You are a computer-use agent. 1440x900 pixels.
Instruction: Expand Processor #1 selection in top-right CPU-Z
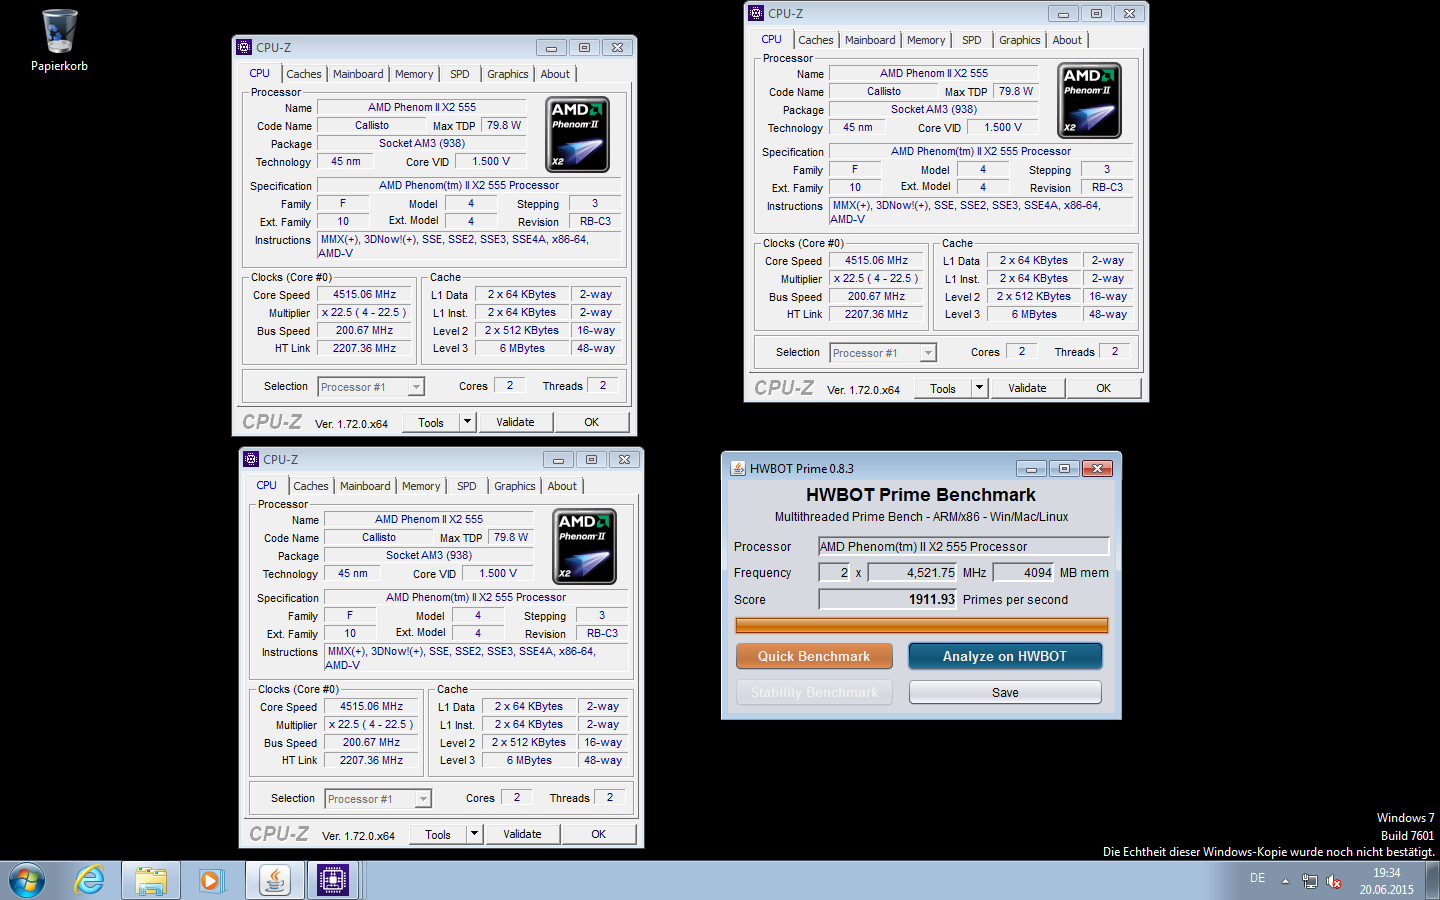(x=883, y=352)
